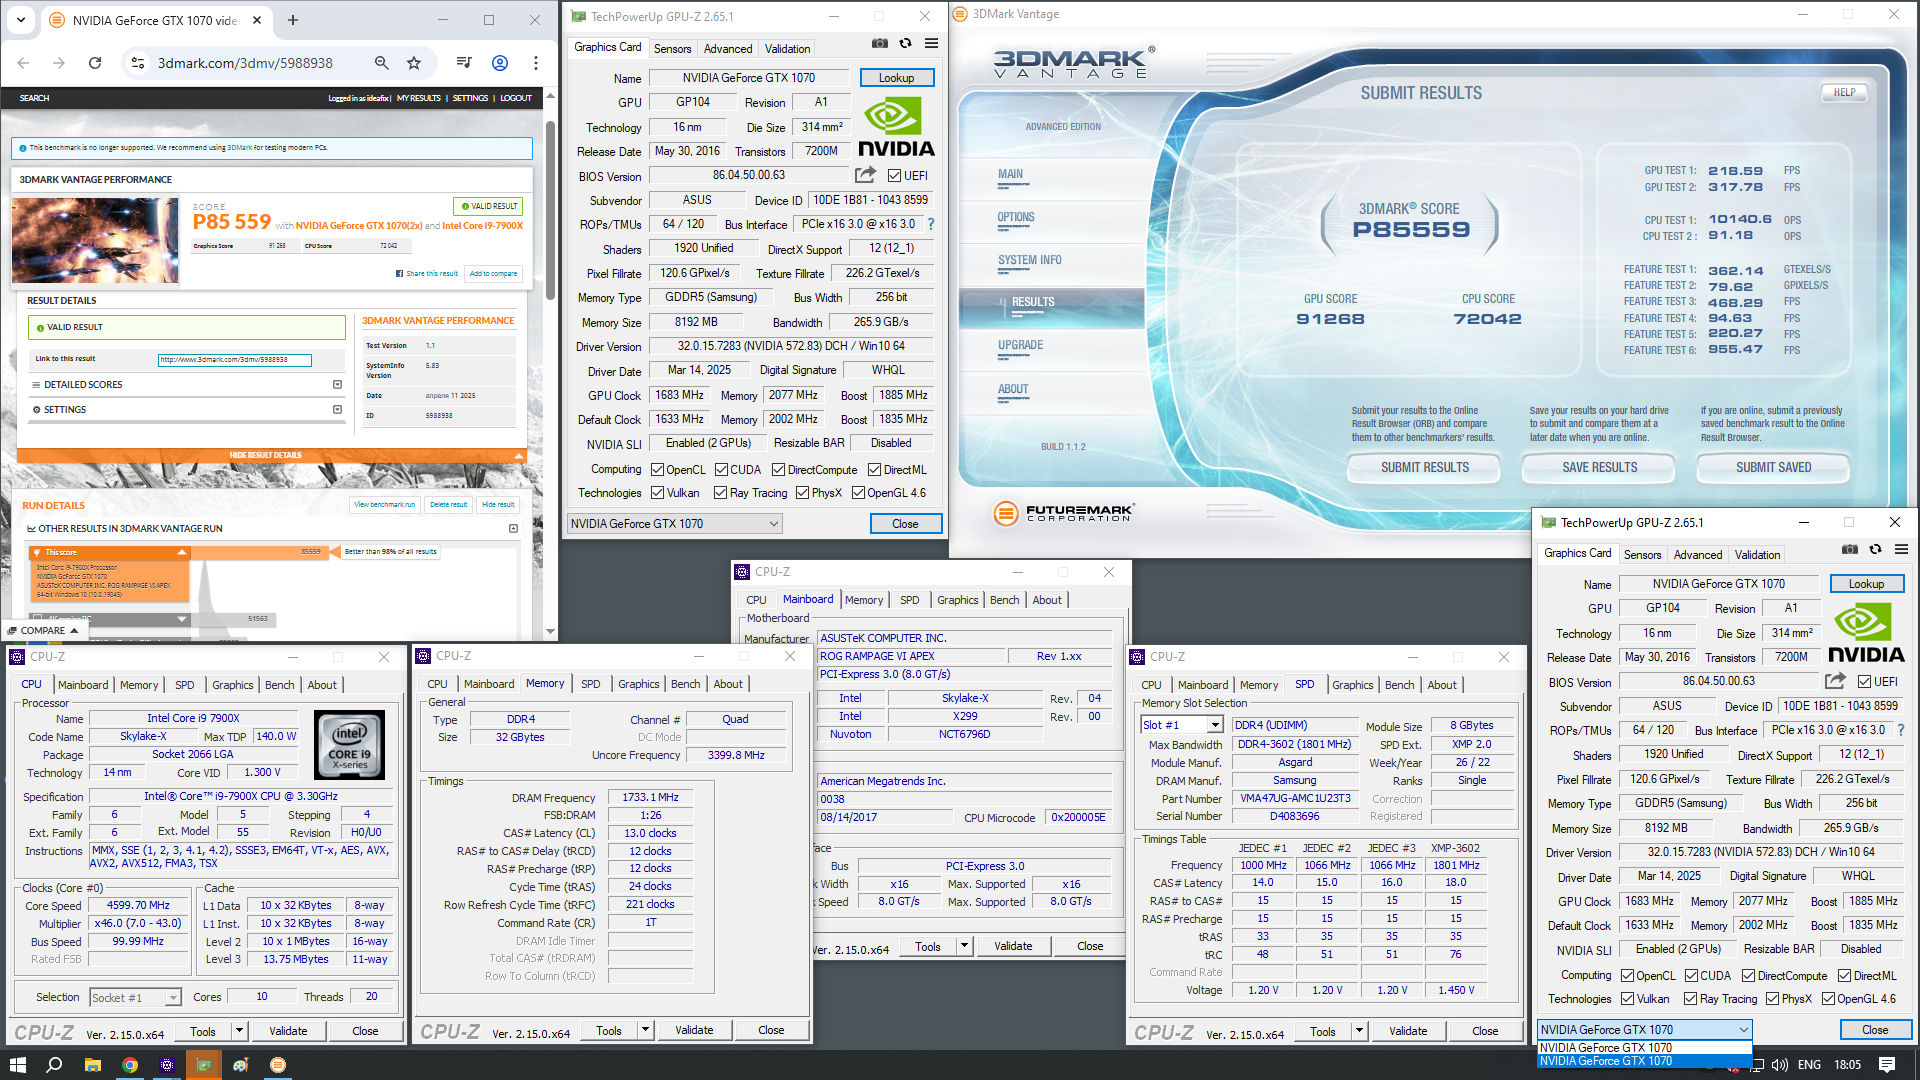This screenshot has height=1080, width=1920.
Task: Click benchmark space battle thumbnail image
Action: tap(95, 241)
